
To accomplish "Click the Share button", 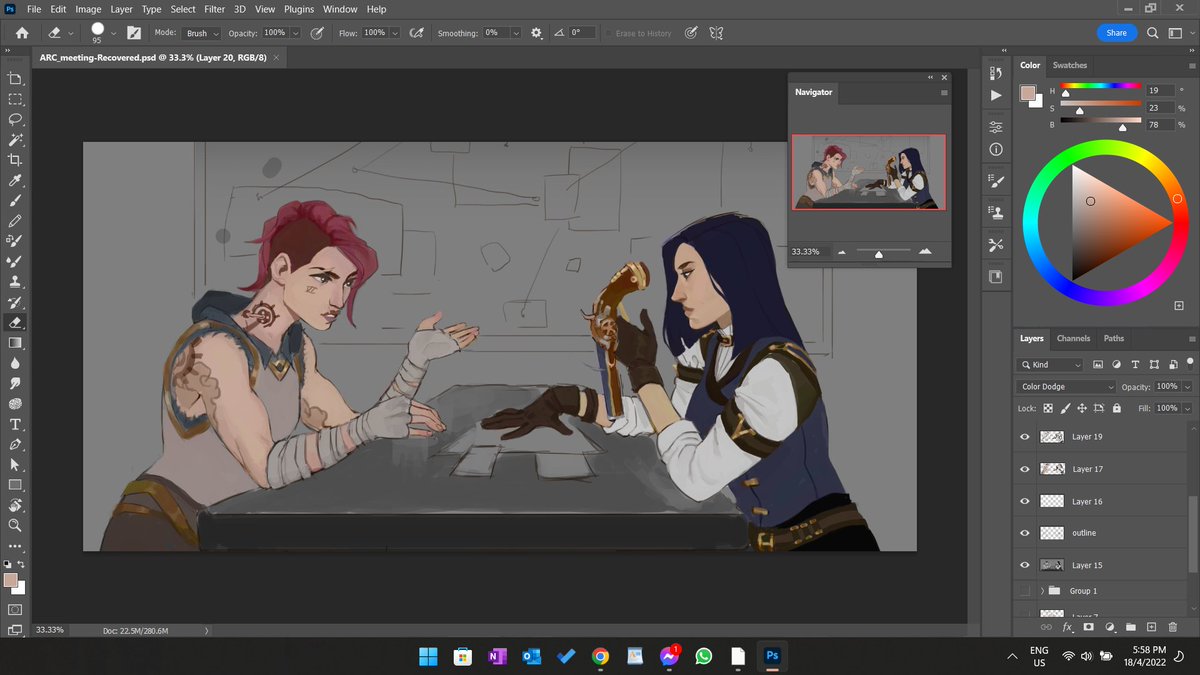I will coord(1117,33).
